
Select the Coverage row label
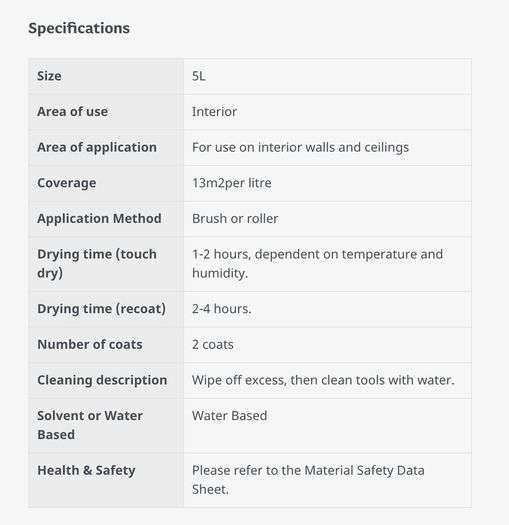click(x=67, y=183)
